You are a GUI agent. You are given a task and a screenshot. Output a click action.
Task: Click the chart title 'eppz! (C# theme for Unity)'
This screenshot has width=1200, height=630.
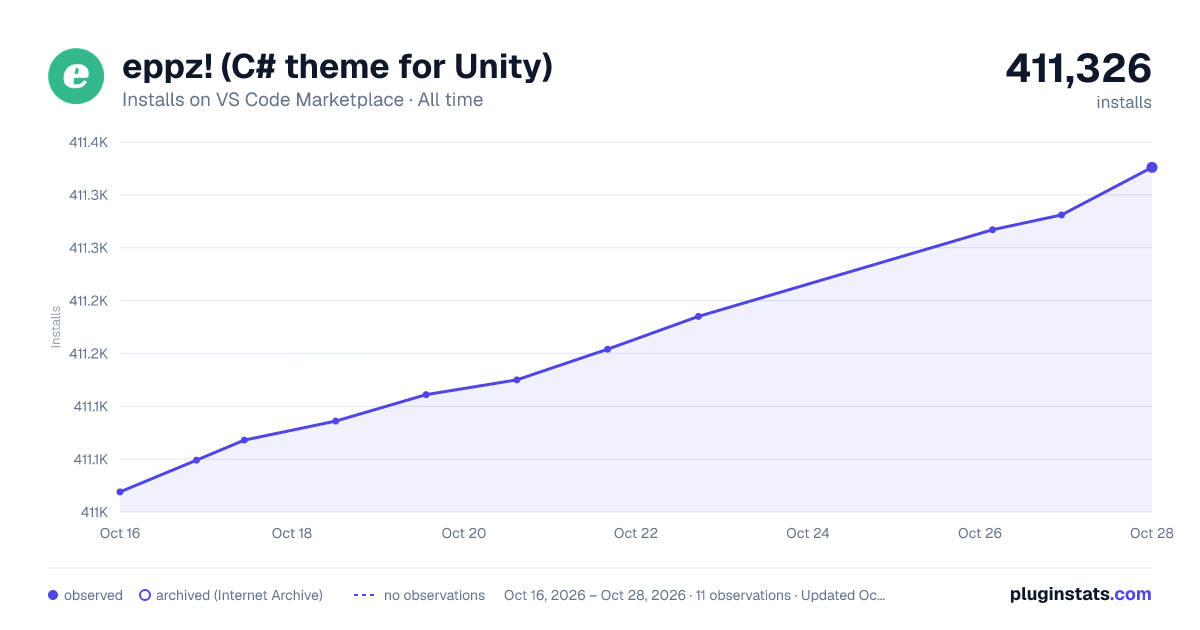pos(337,67)
